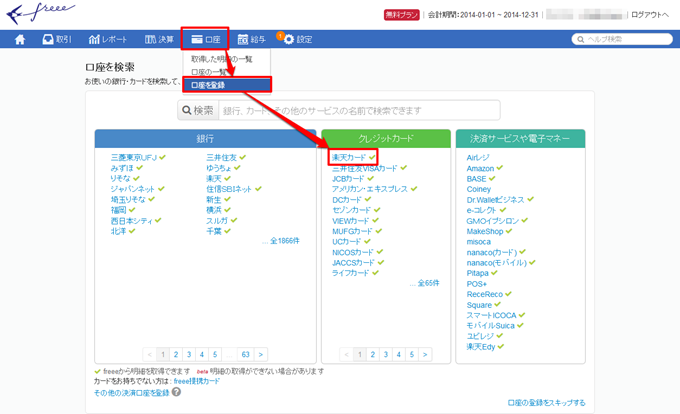This screenshot has width=680, height=414.
Task: Select NICOSカード
Action: click(353, 252)
